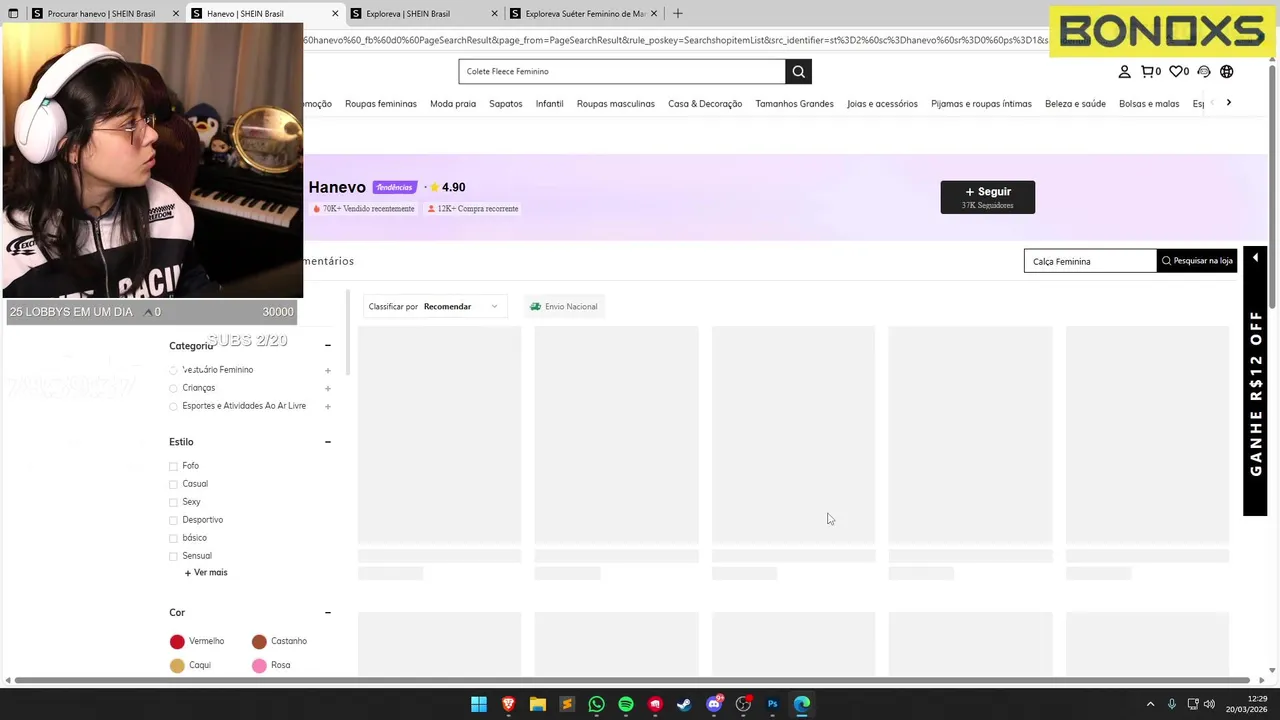Open Sublime Text from taskbar
Image resolution: width=1280 pixels, height=720 pixels.
click(567, 704)
